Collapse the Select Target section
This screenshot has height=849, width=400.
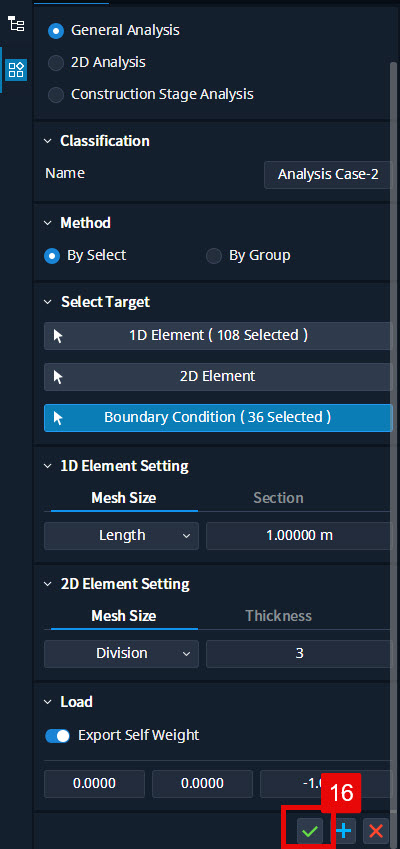(x=49, y=302)
